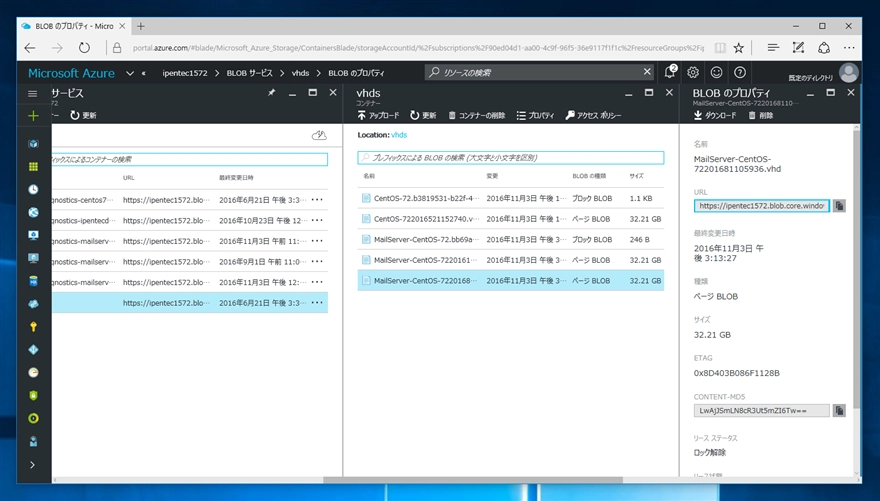Open the Azure portal hamburger menu
This screenshot has height=501, width=880.
[x=33, y=94]
